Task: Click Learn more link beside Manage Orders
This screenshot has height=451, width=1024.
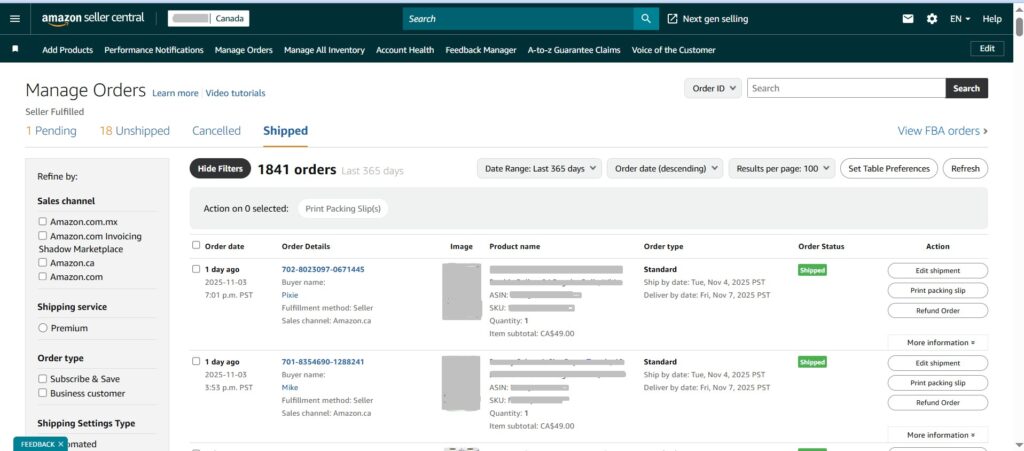Action: coord(175,93)
